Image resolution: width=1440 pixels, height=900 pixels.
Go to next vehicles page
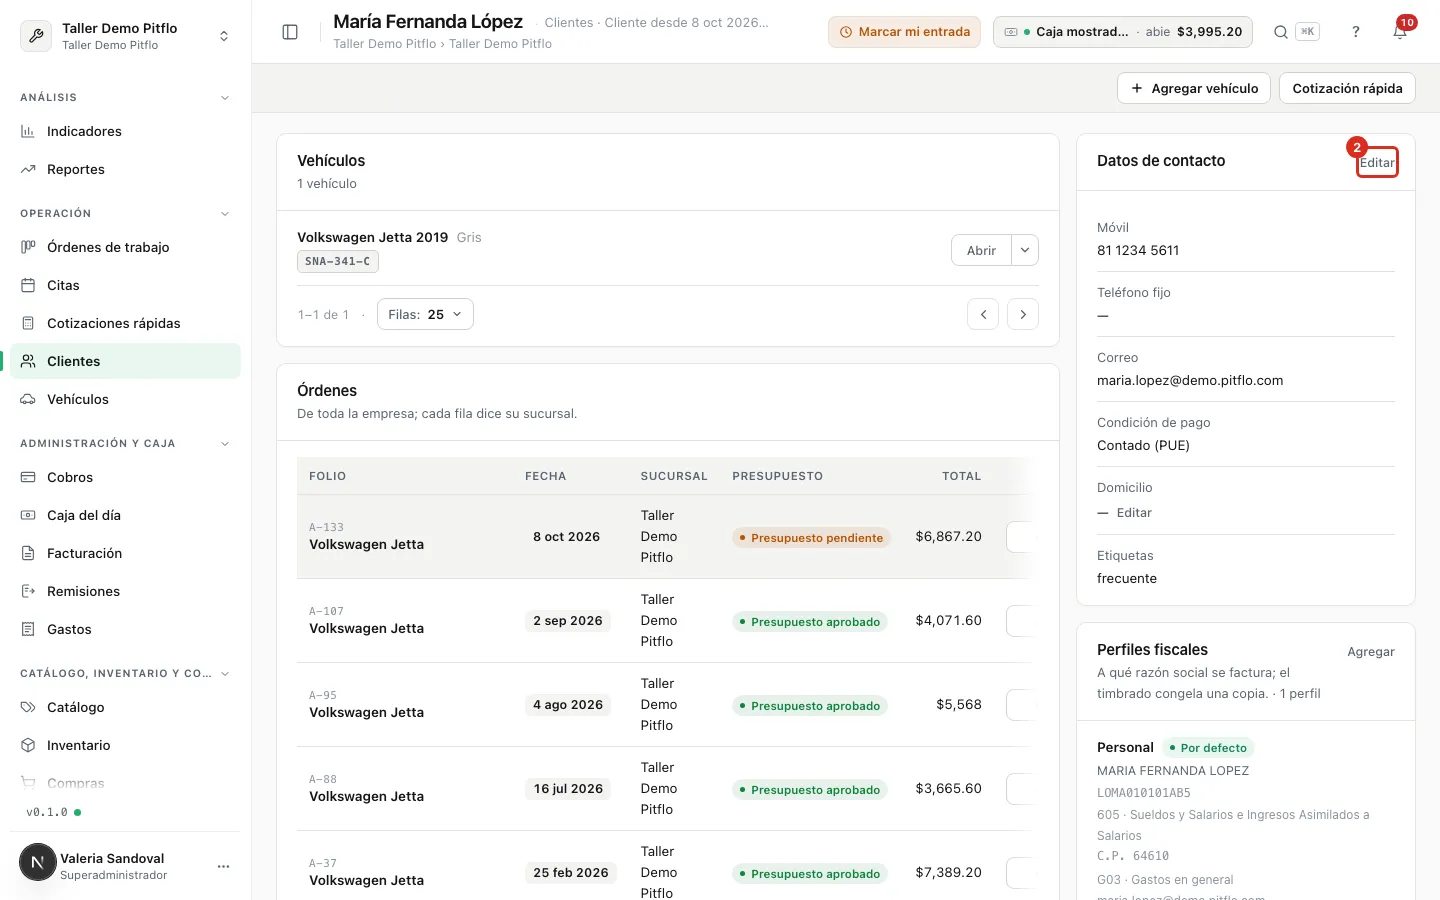pos(1023,314)
